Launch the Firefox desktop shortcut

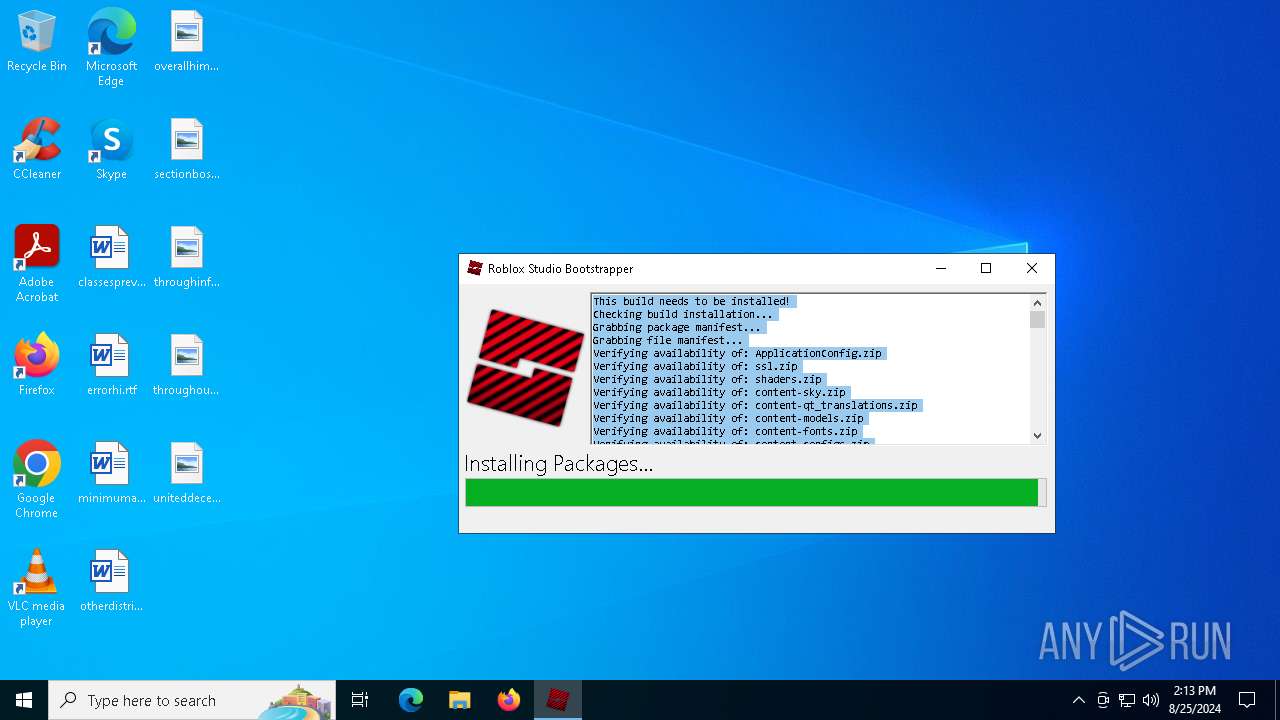click(37, 366)
